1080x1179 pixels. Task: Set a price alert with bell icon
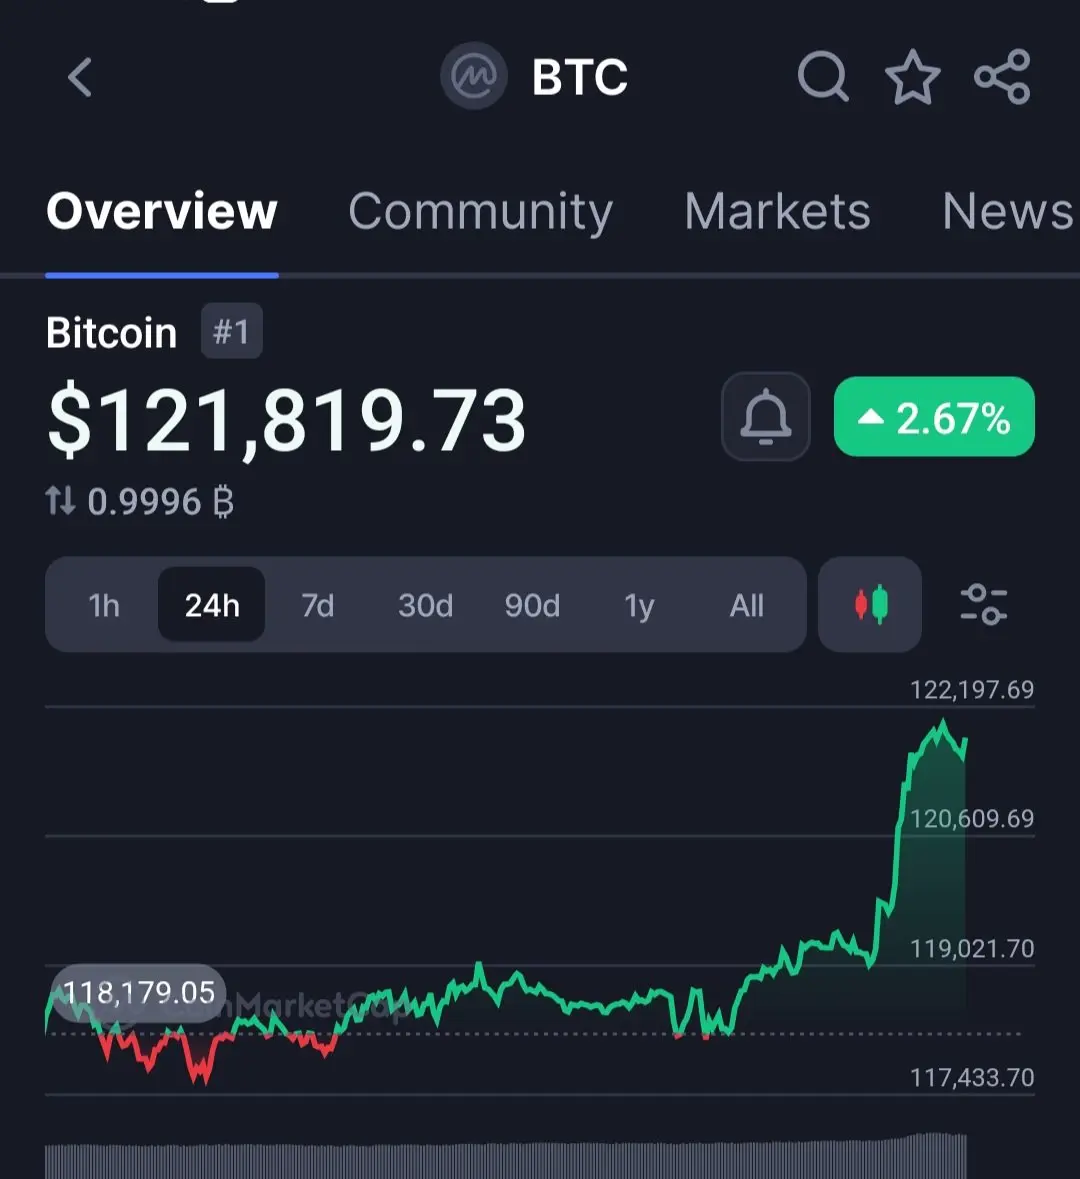pyautogui.click(x=766, y=417)
